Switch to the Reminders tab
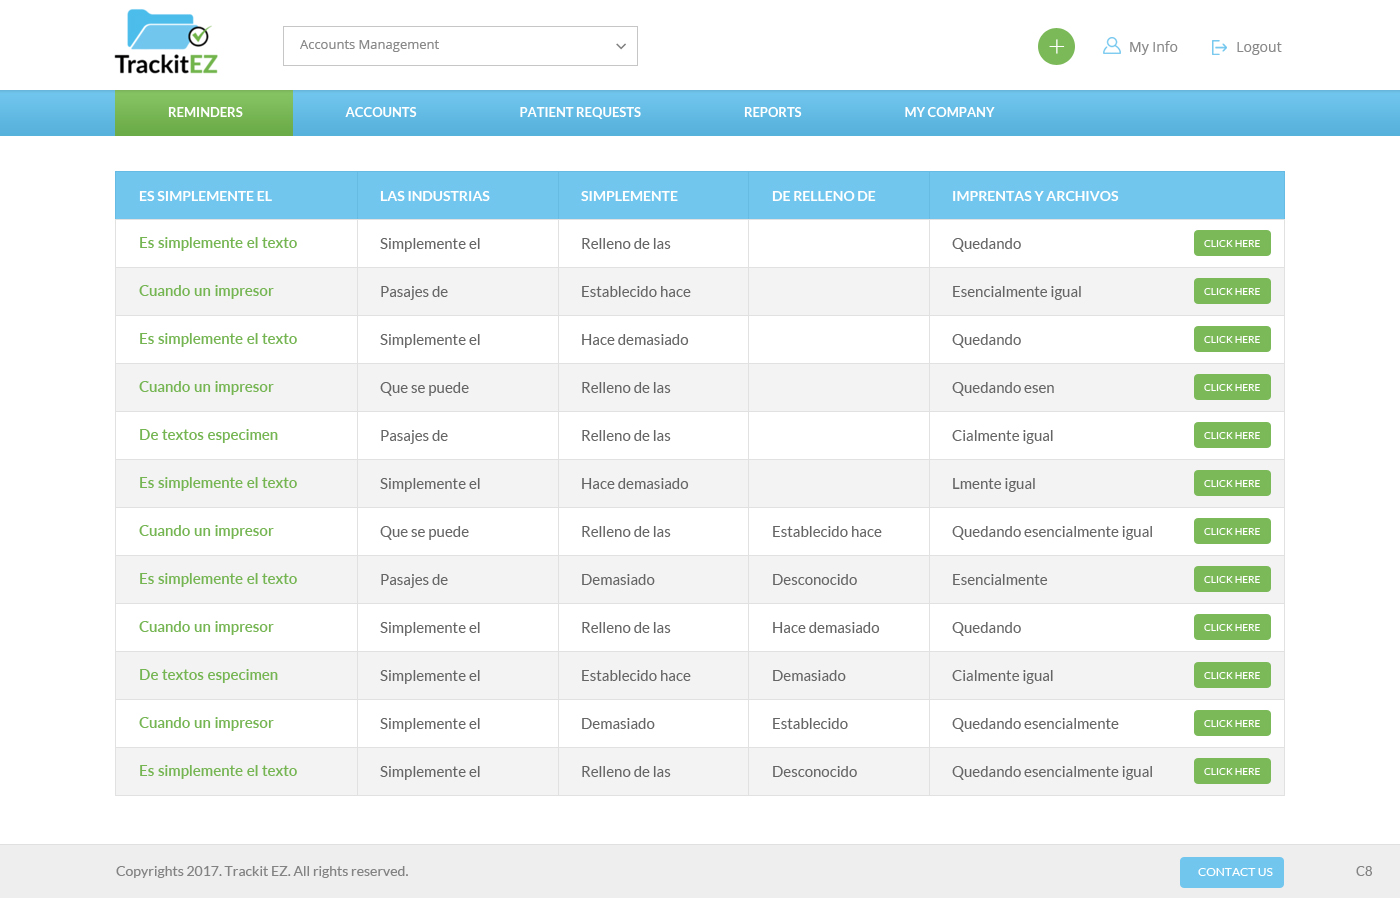The width and height of the screenshot is (1400, 898). (x=205, y=113)
